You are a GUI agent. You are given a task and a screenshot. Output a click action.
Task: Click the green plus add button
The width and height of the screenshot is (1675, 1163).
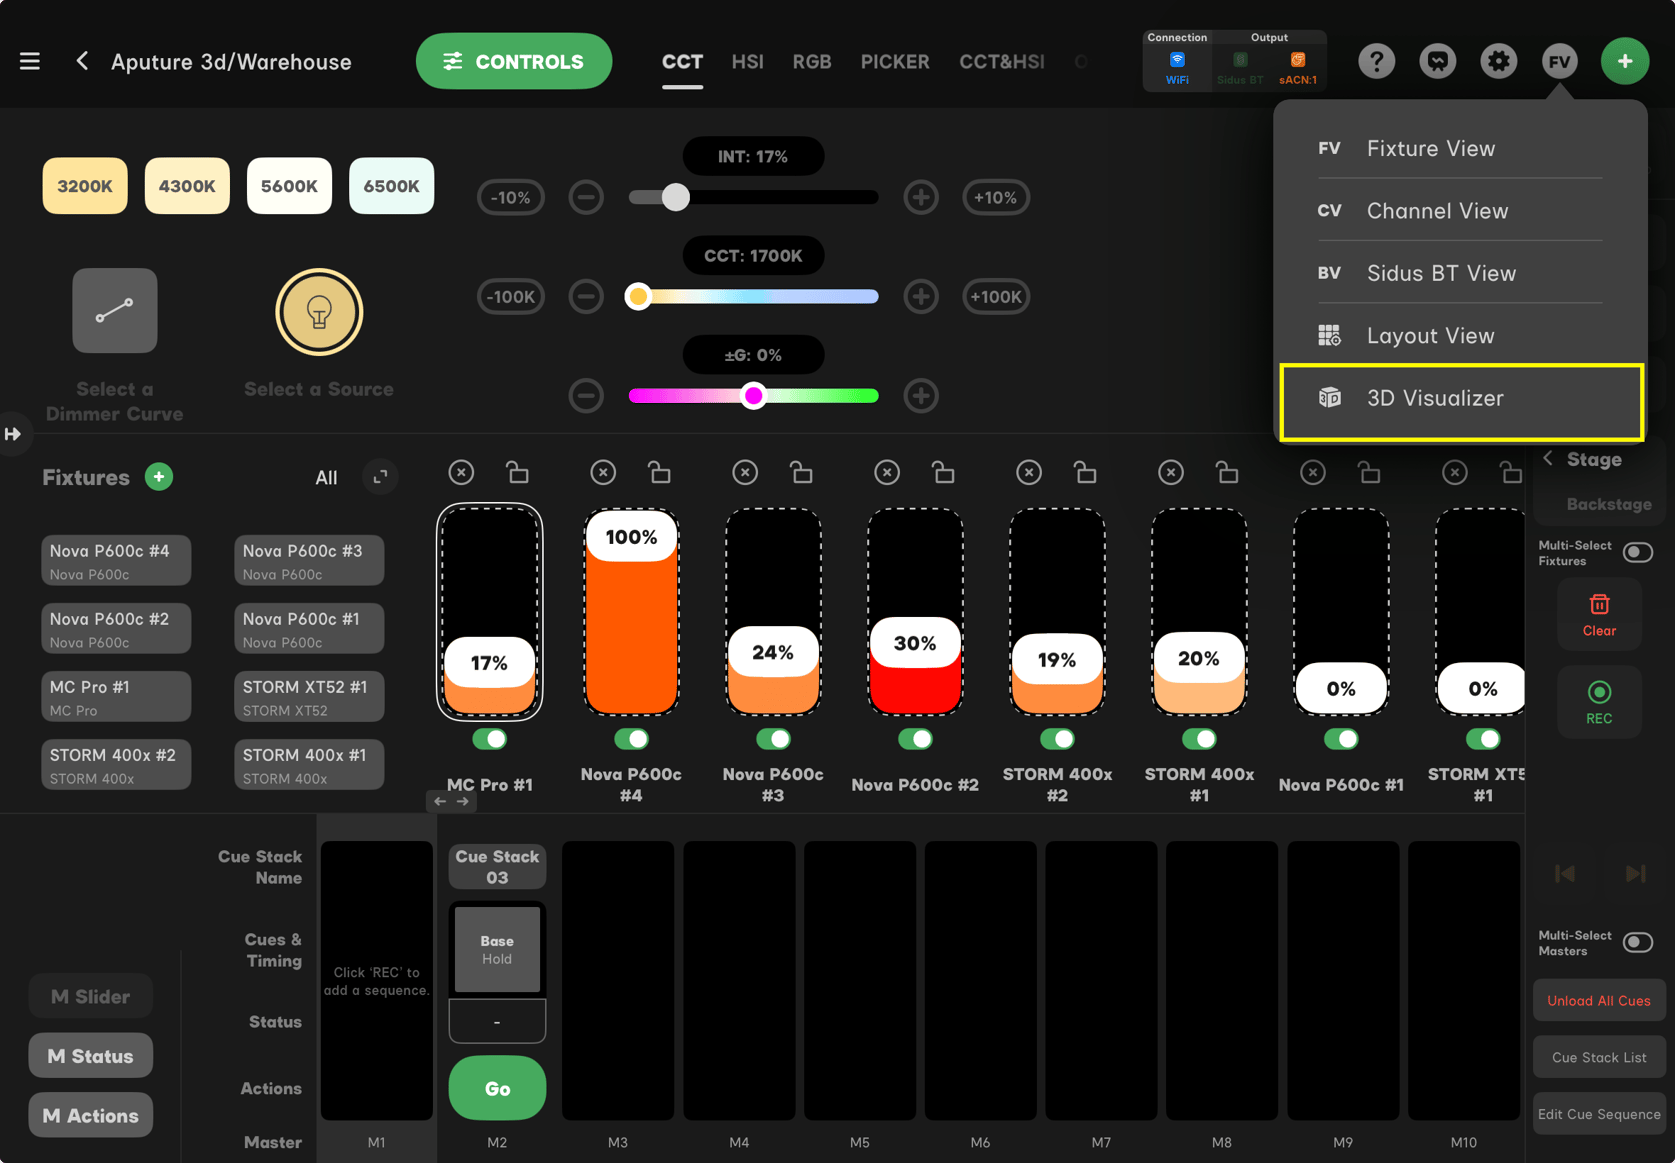point(1624,61)
